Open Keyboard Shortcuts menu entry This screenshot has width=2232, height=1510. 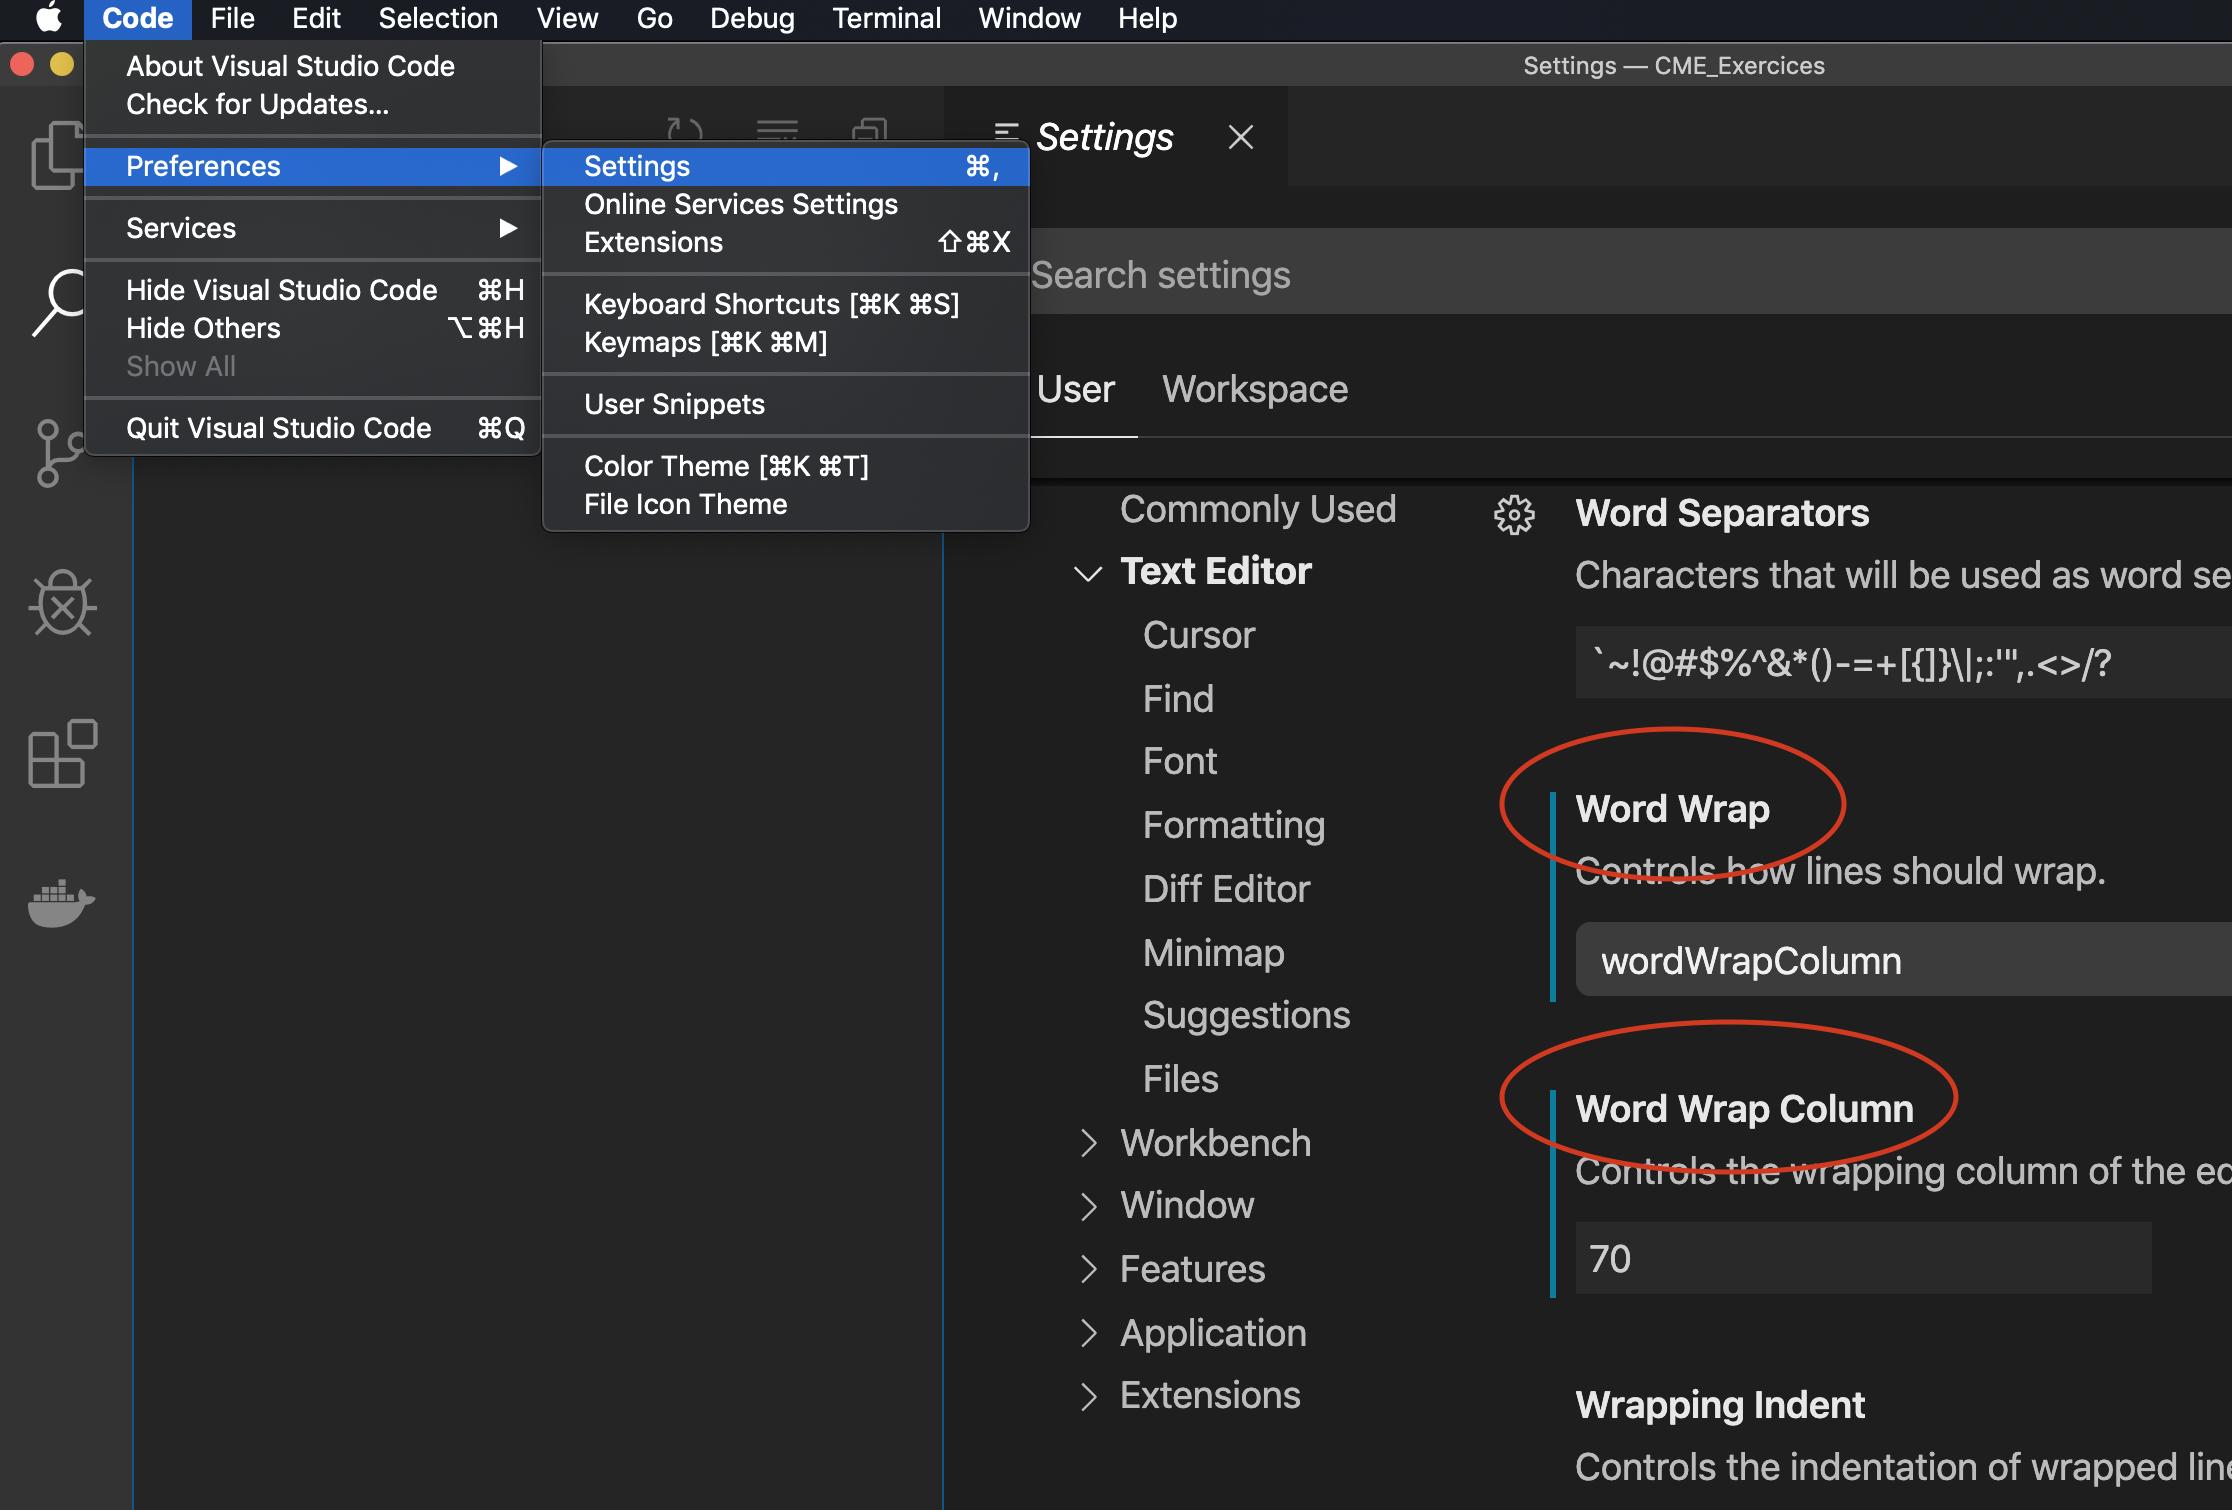786,304
